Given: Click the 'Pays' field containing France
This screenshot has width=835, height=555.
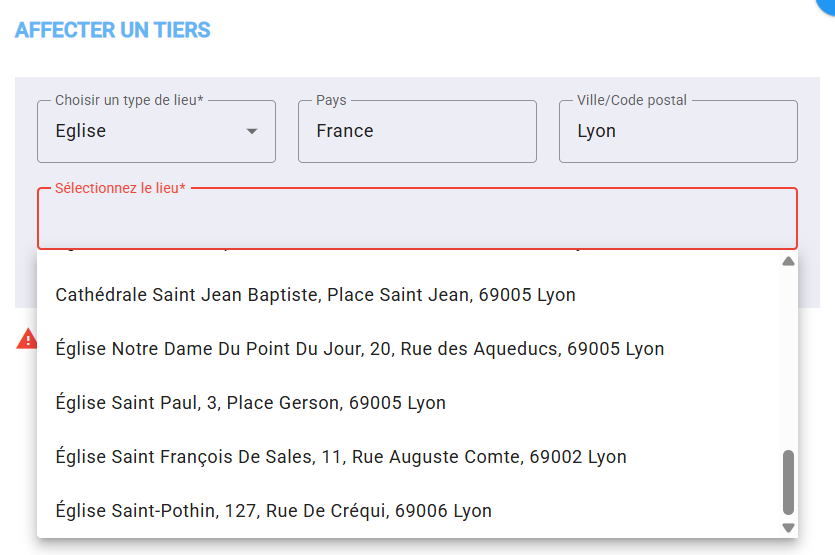Looking at the screenshot, I should click(x=417, y=131).
